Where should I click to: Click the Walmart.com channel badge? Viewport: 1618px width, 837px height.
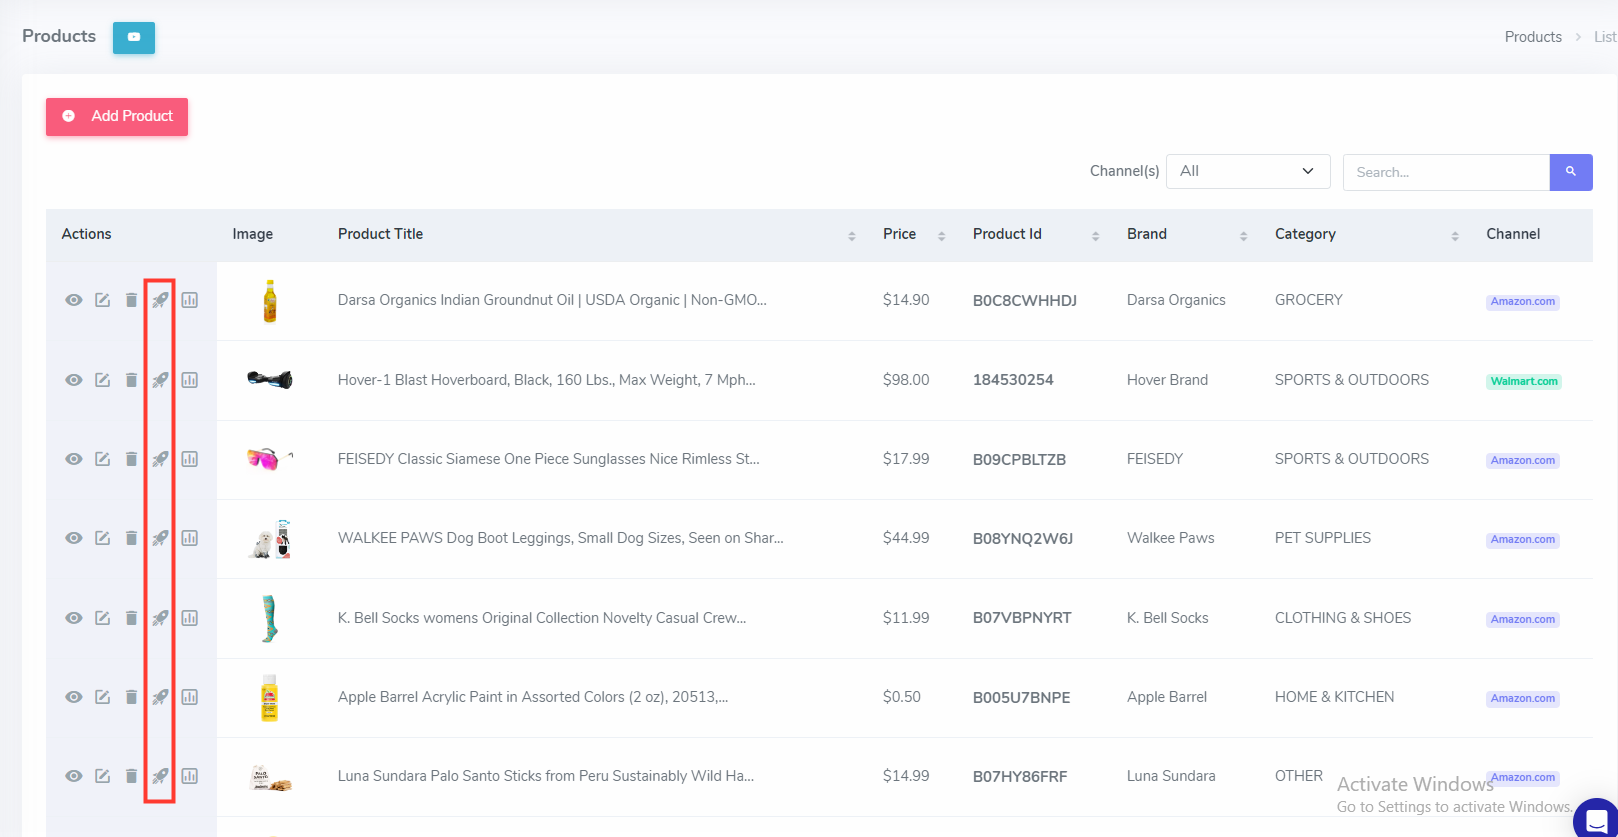[1523, 381]
